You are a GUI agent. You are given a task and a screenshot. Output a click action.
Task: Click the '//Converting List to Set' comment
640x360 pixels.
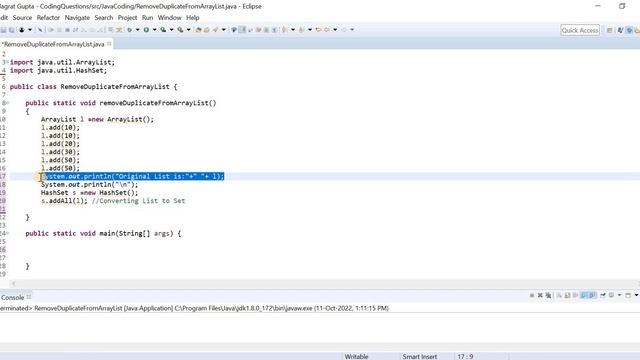[138, 201]
